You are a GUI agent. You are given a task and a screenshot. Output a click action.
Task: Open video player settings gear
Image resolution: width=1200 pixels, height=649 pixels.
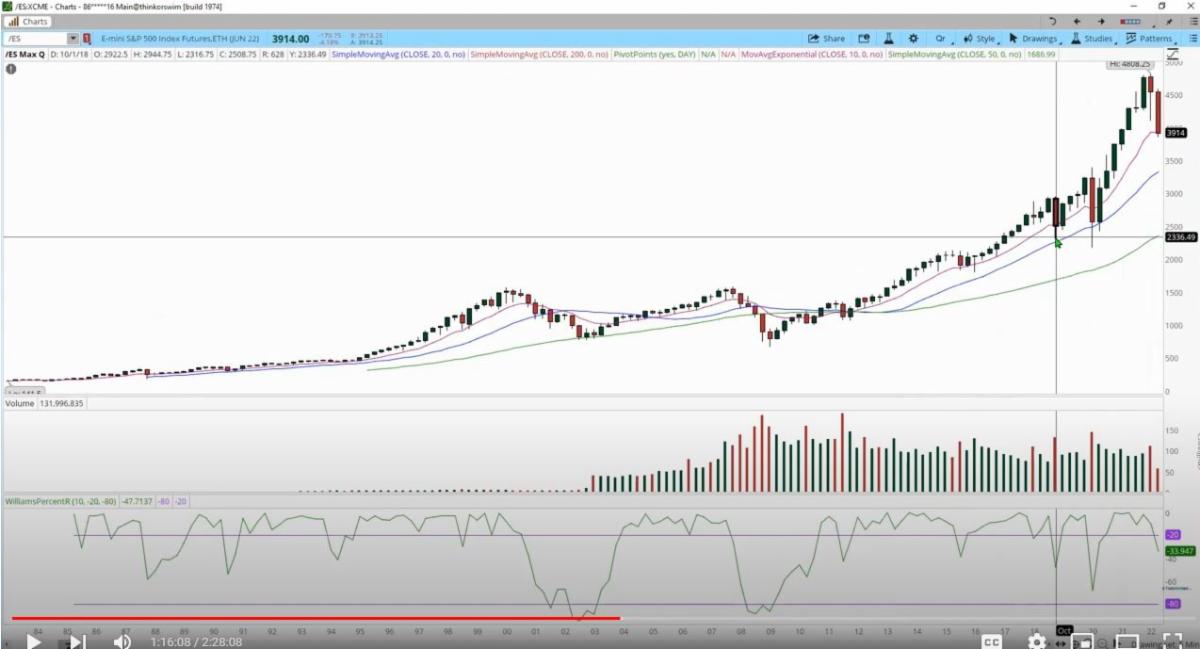click(1037, 641)
